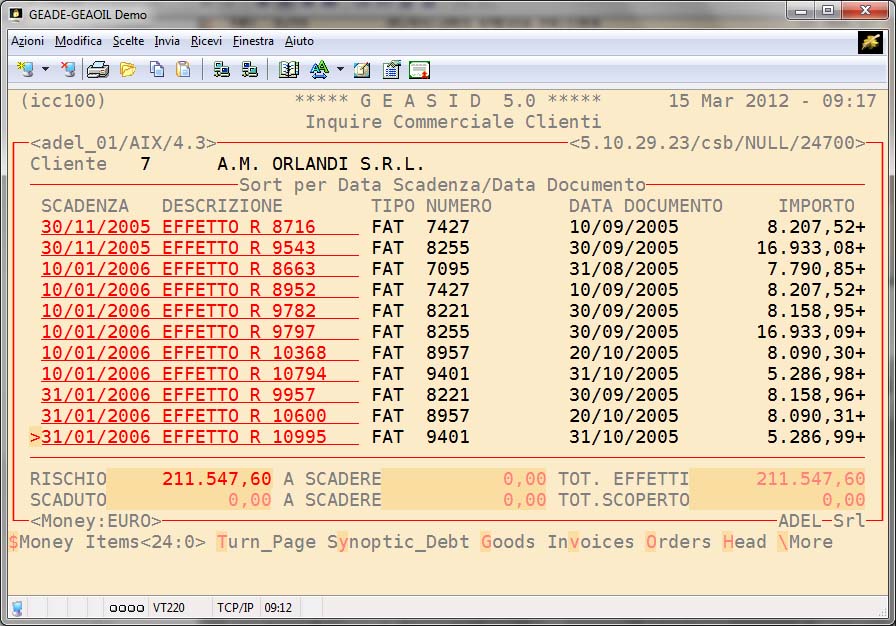896x626 pixels.
Task: Click the open book icon in toolbar
Action: click(289, 70)
